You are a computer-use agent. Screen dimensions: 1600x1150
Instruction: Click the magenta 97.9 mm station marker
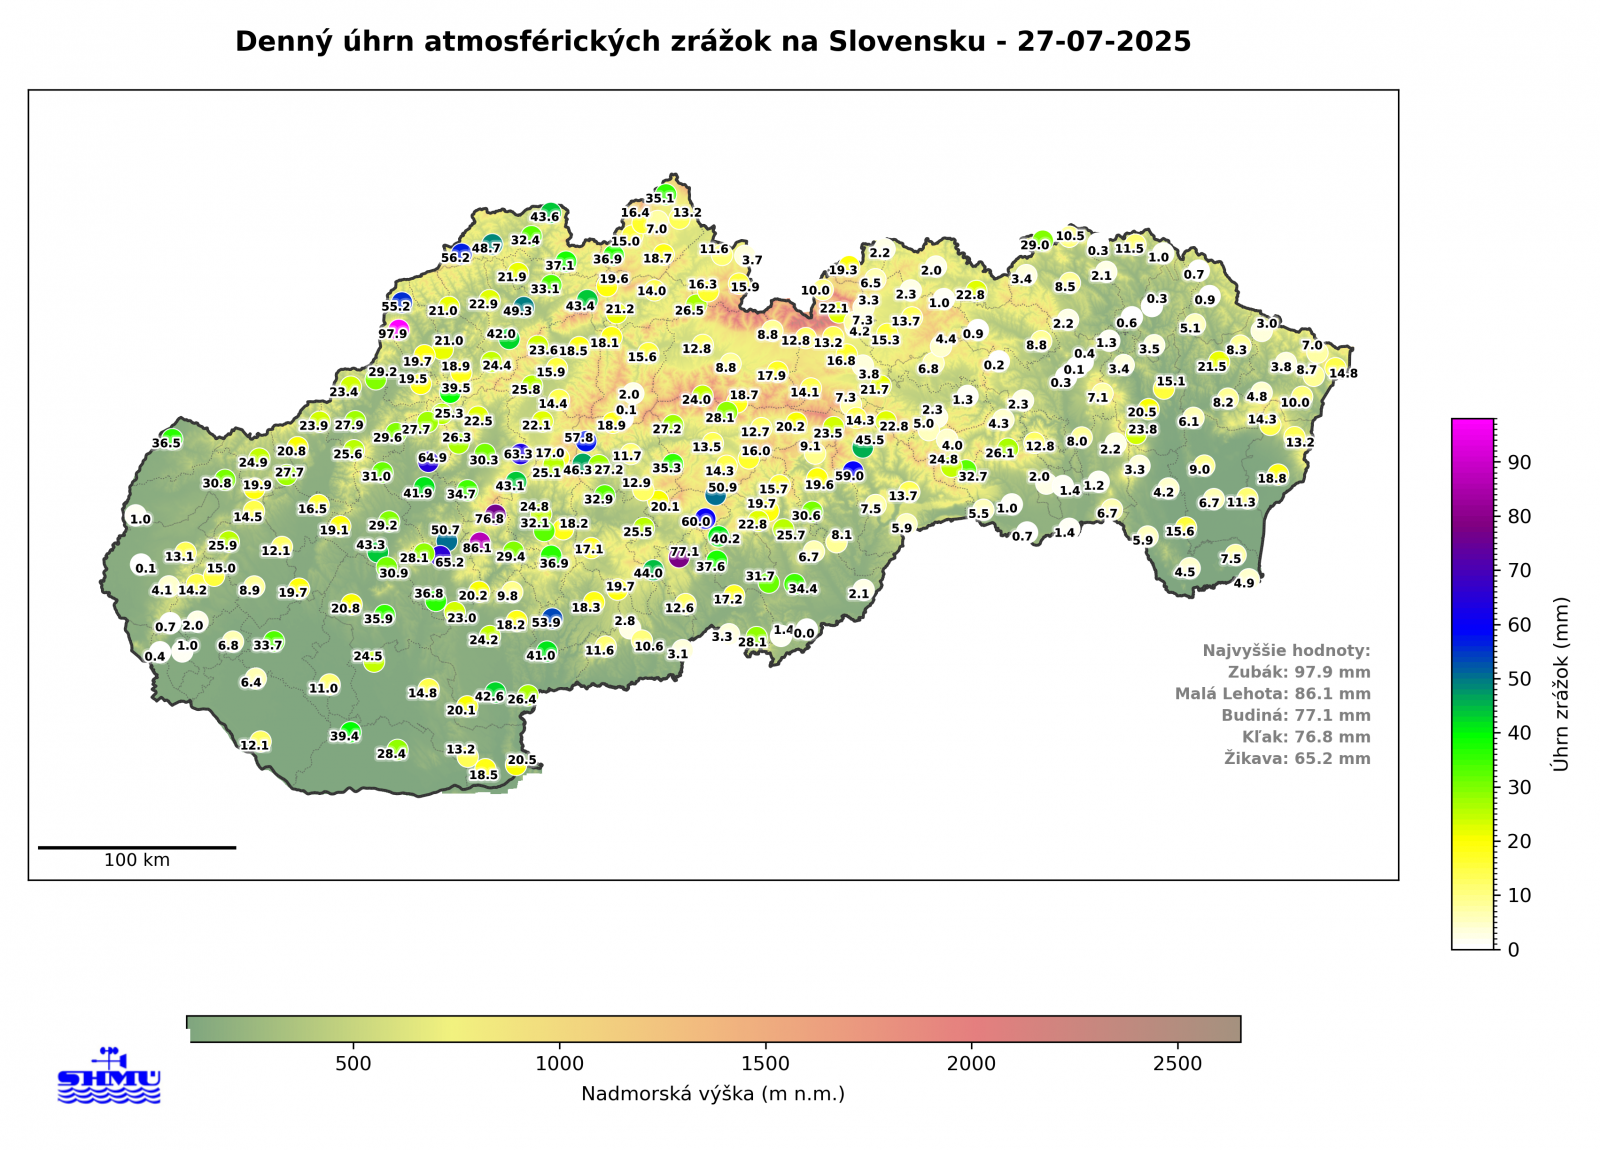pyautogui.click(x=399, y=329)
